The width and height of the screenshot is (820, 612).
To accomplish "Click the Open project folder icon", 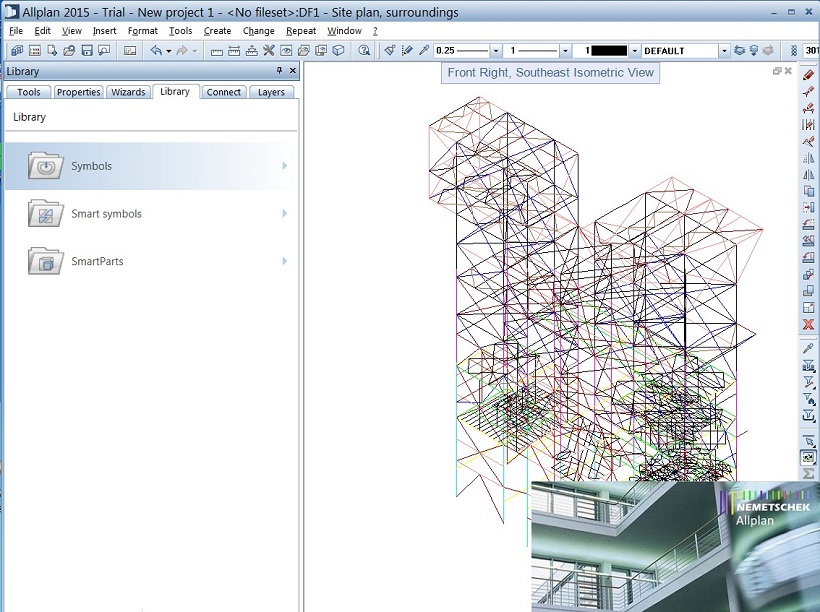I will (69, 51).
